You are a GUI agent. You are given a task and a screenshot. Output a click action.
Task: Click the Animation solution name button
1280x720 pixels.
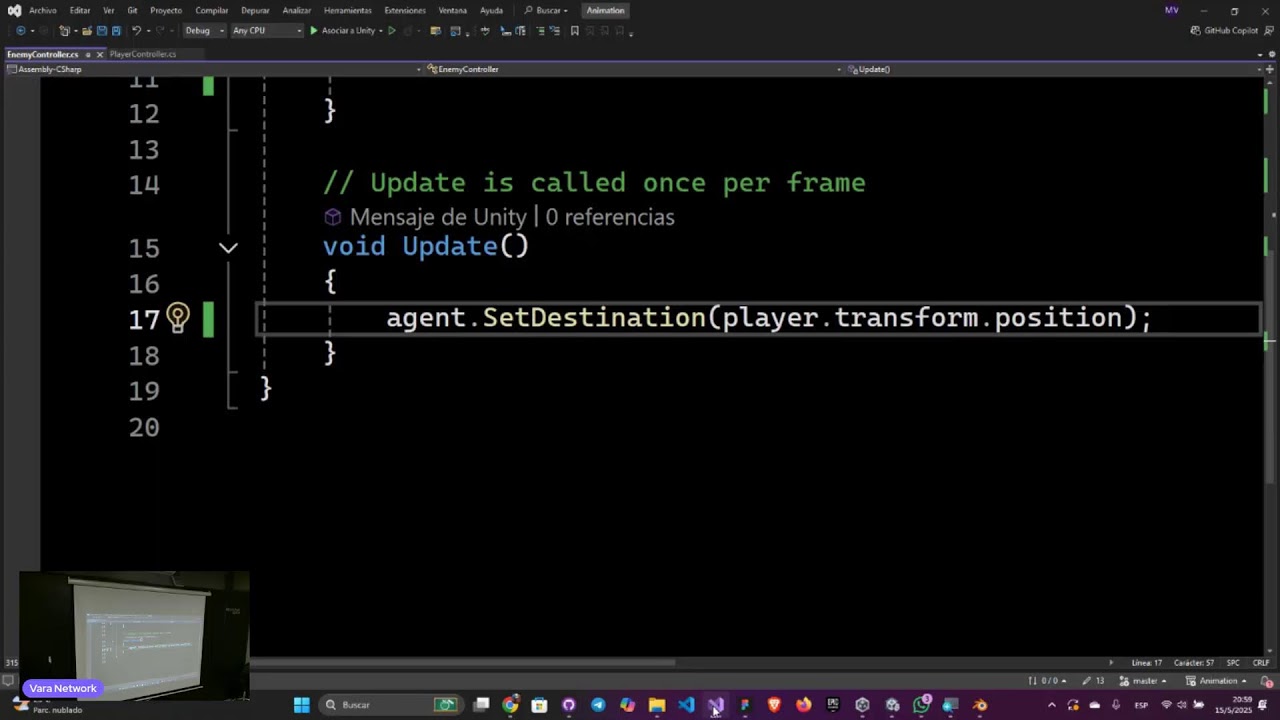tap(605, 10)
